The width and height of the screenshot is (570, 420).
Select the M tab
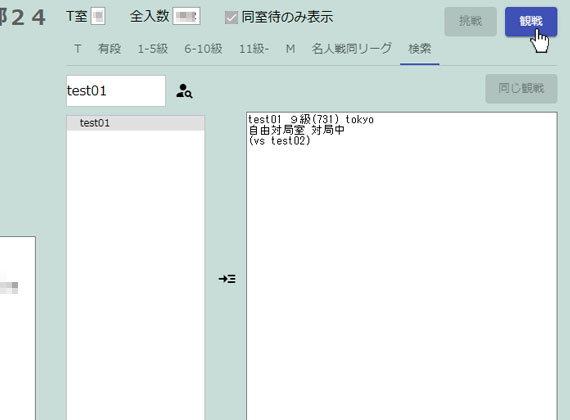pyautogui.click(x=290, y=49)
